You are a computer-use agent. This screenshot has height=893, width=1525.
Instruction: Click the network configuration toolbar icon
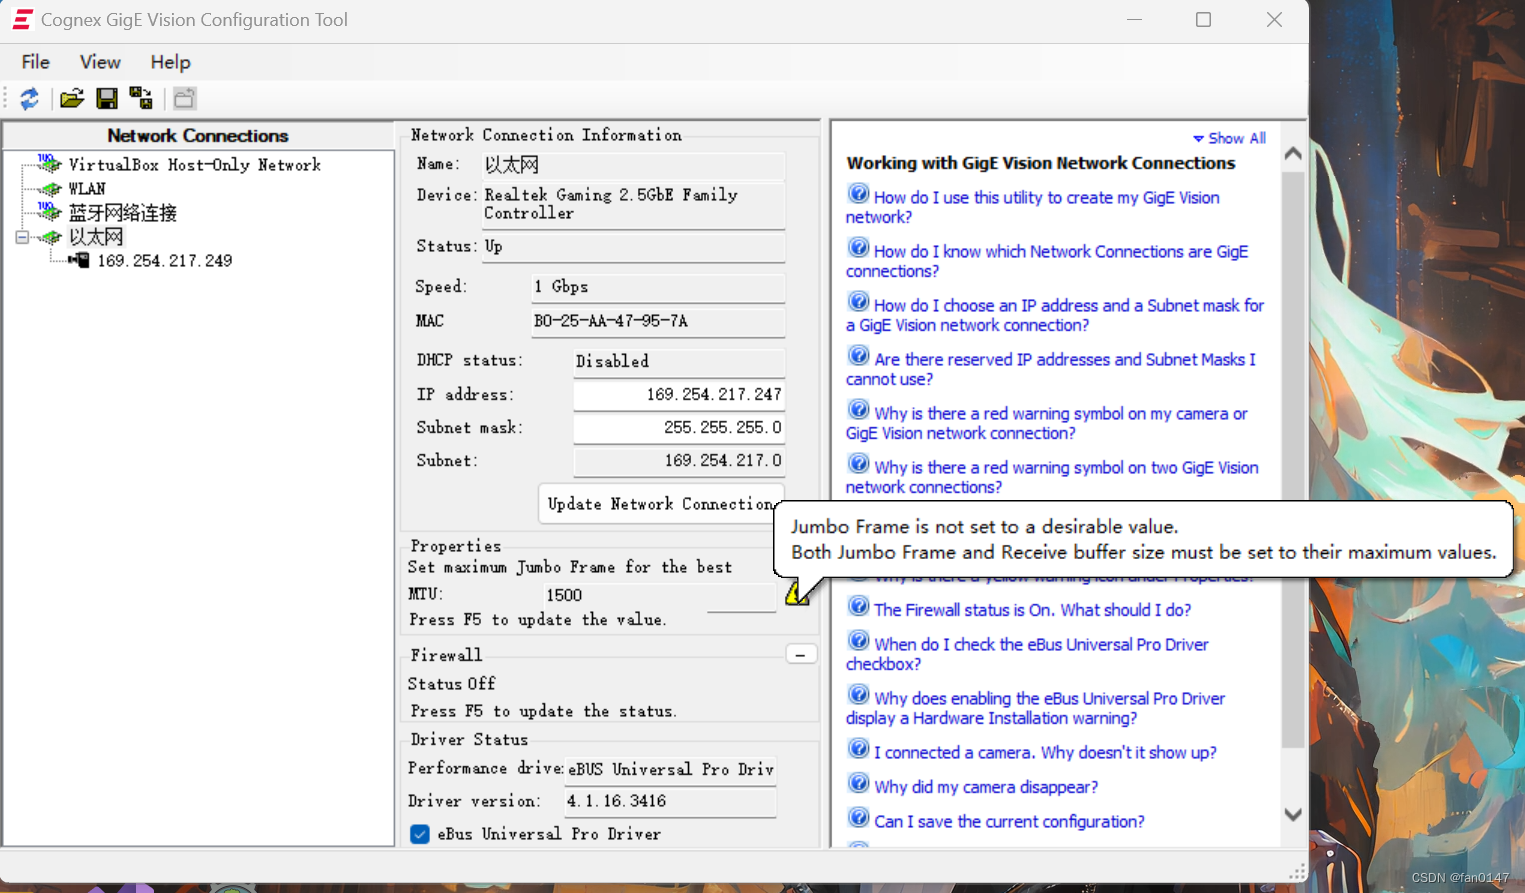click(x=141, y=98)
